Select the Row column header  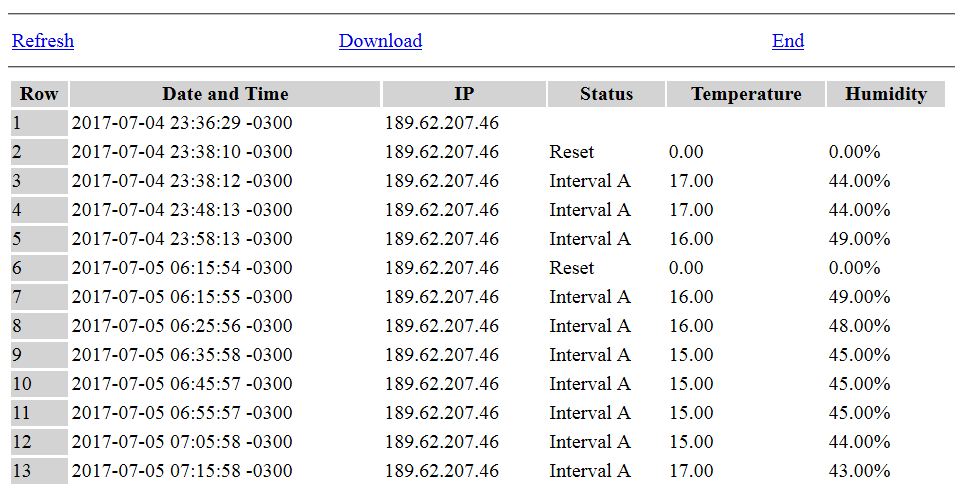click(39, 94)
